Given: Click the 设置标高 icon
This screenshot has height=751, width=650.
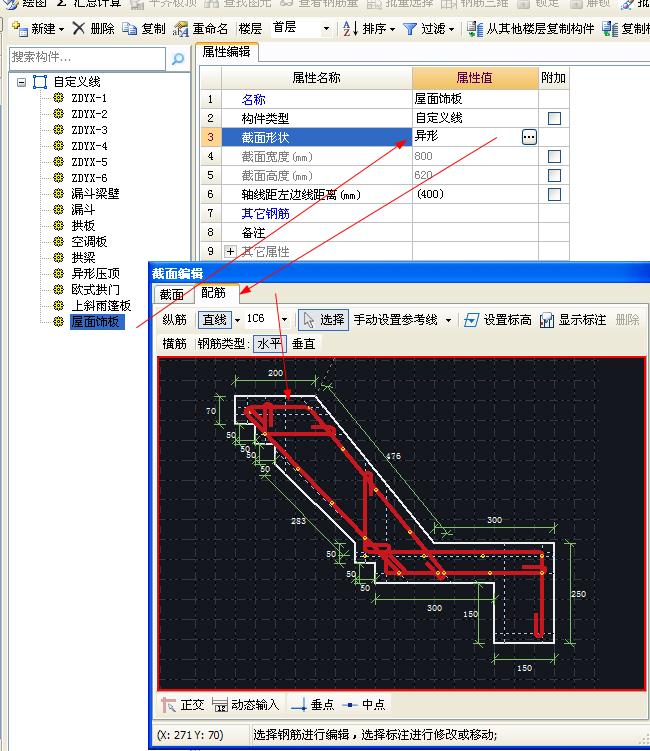Looking at the screenshot, I should (x=471, y=320).
